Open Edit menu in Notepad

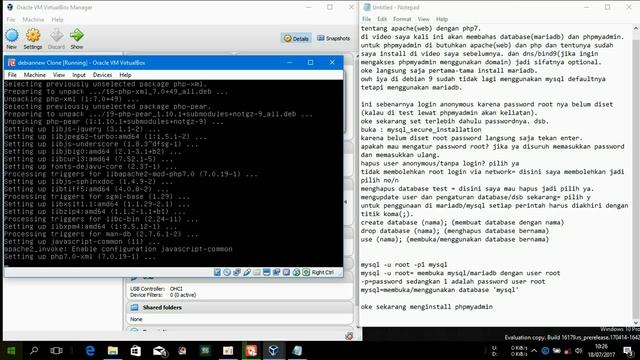[x=382, y=19]
